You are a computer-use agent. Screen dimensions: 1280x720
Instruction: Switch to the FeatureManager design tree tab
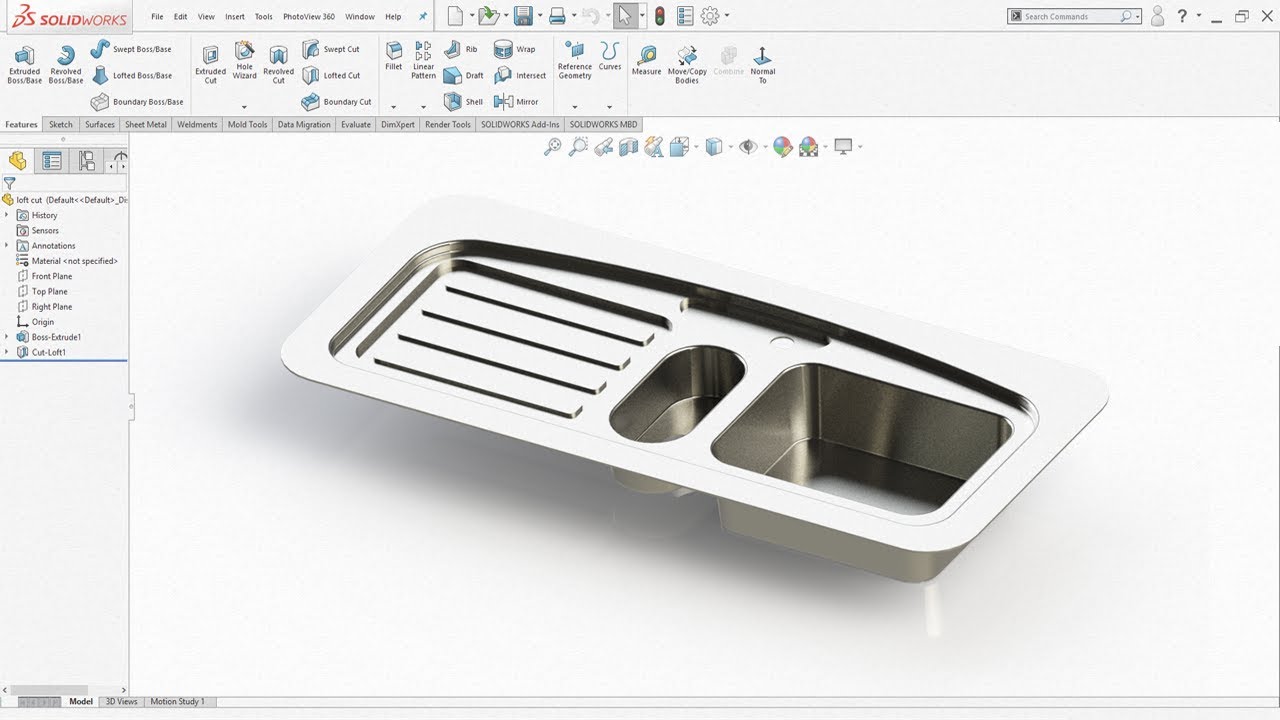tap(17, 161)
